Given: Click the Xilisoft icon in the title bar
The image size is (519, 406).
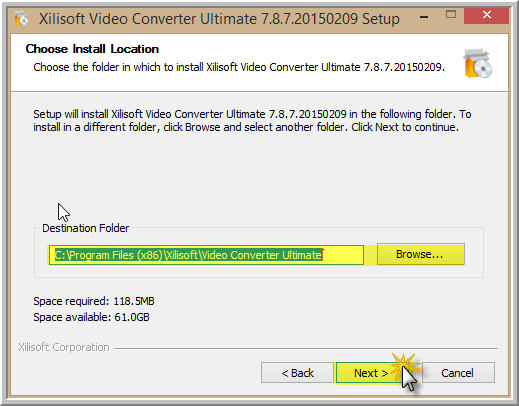Looking at the screenshot, I should [x=21, y=19].
